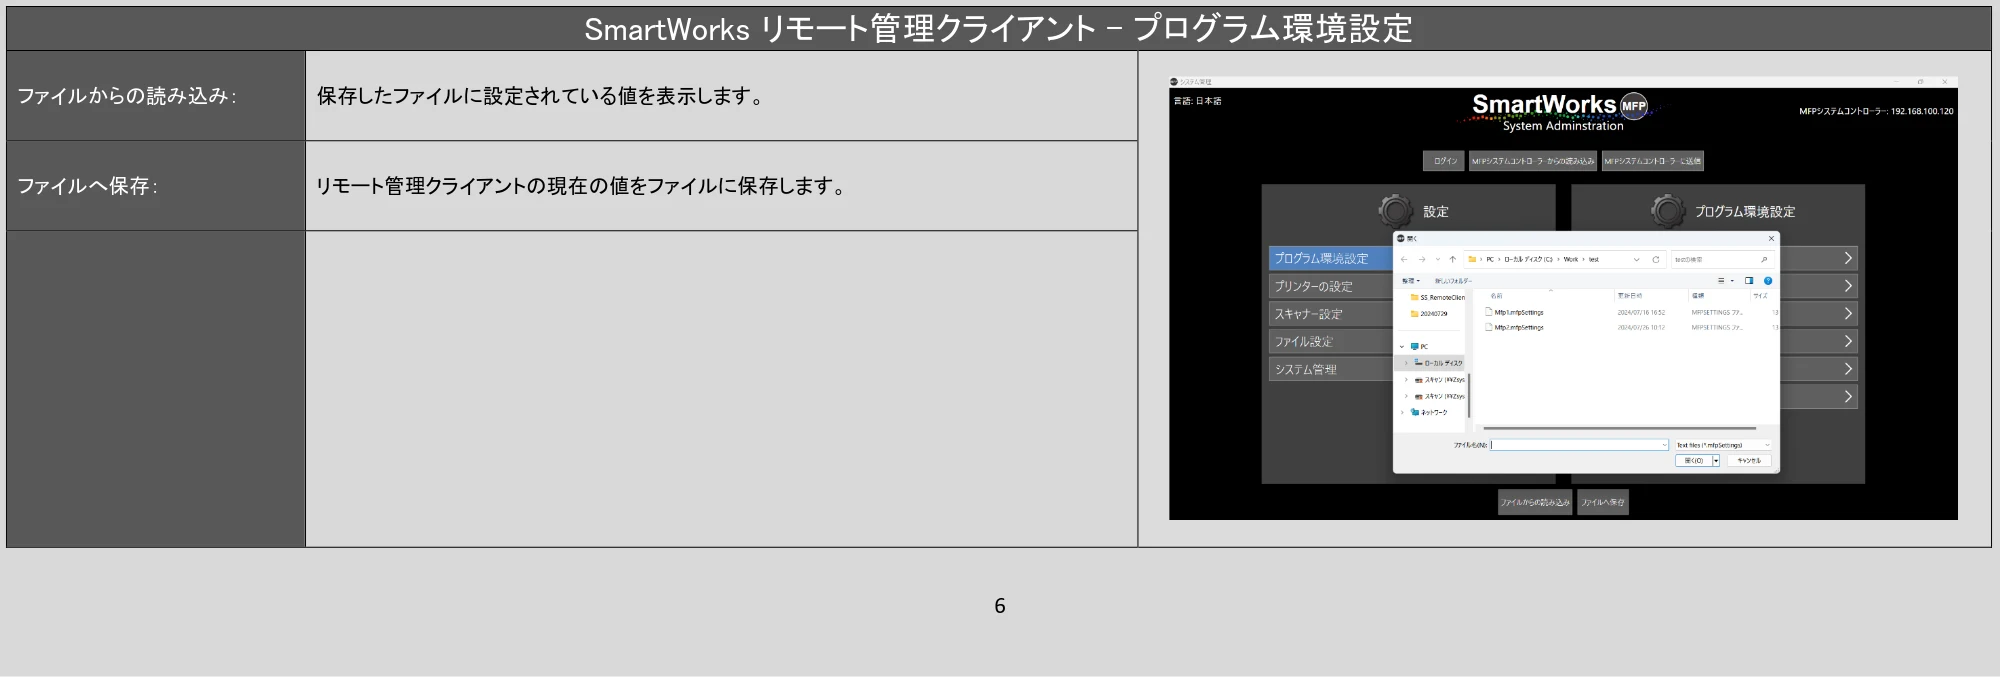Viewport: 2000px width, 677px height.
Task: Click PC in the address bar breadcrumb
Action: 1490,259
